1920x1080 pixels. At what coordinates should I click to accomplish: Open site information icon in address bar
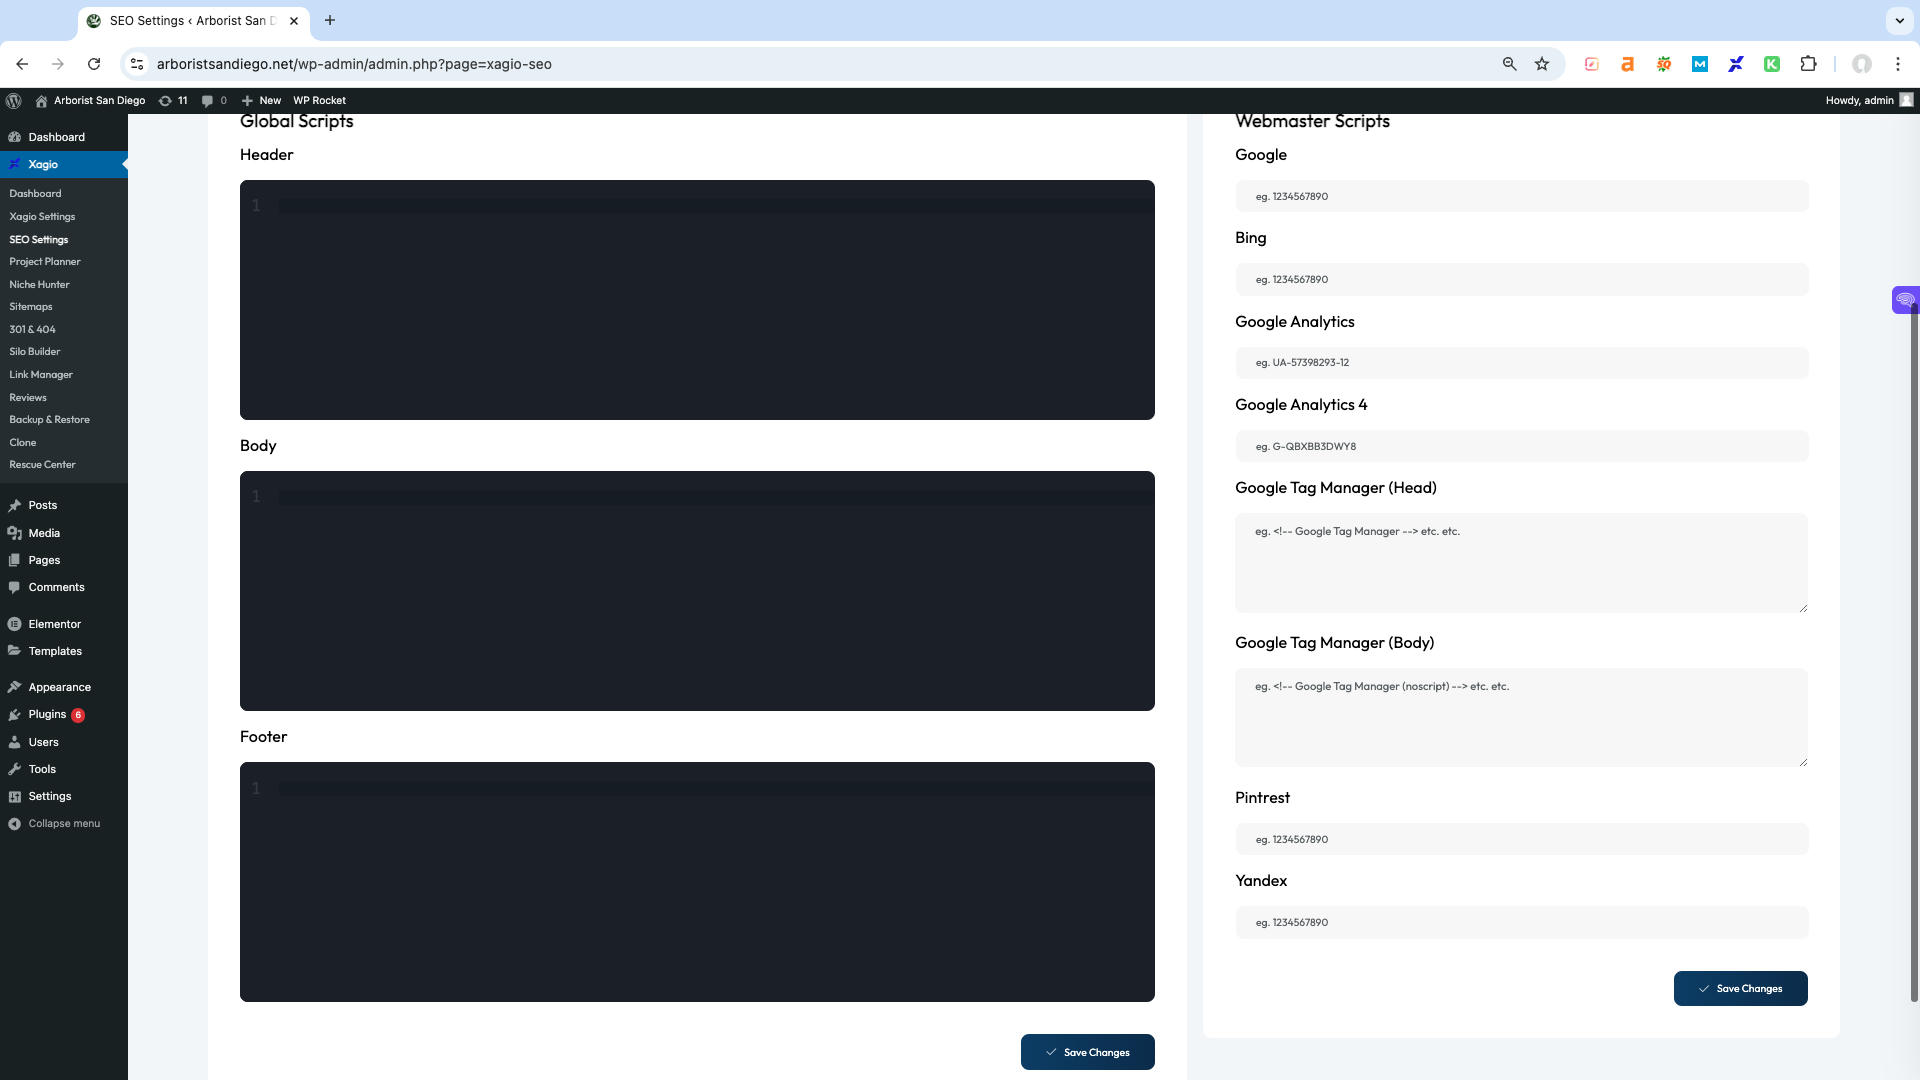[x=137, y=64]
